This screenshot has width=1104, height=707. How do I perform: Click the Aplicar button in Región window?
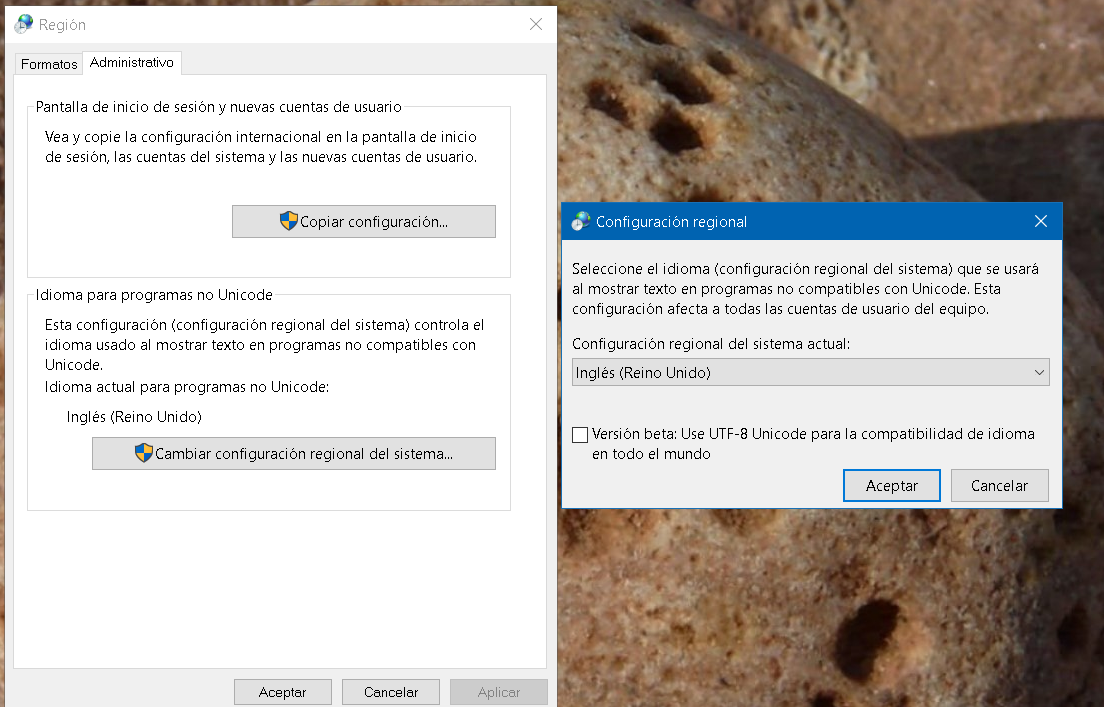pyautogui.click(x=499, y=692)
